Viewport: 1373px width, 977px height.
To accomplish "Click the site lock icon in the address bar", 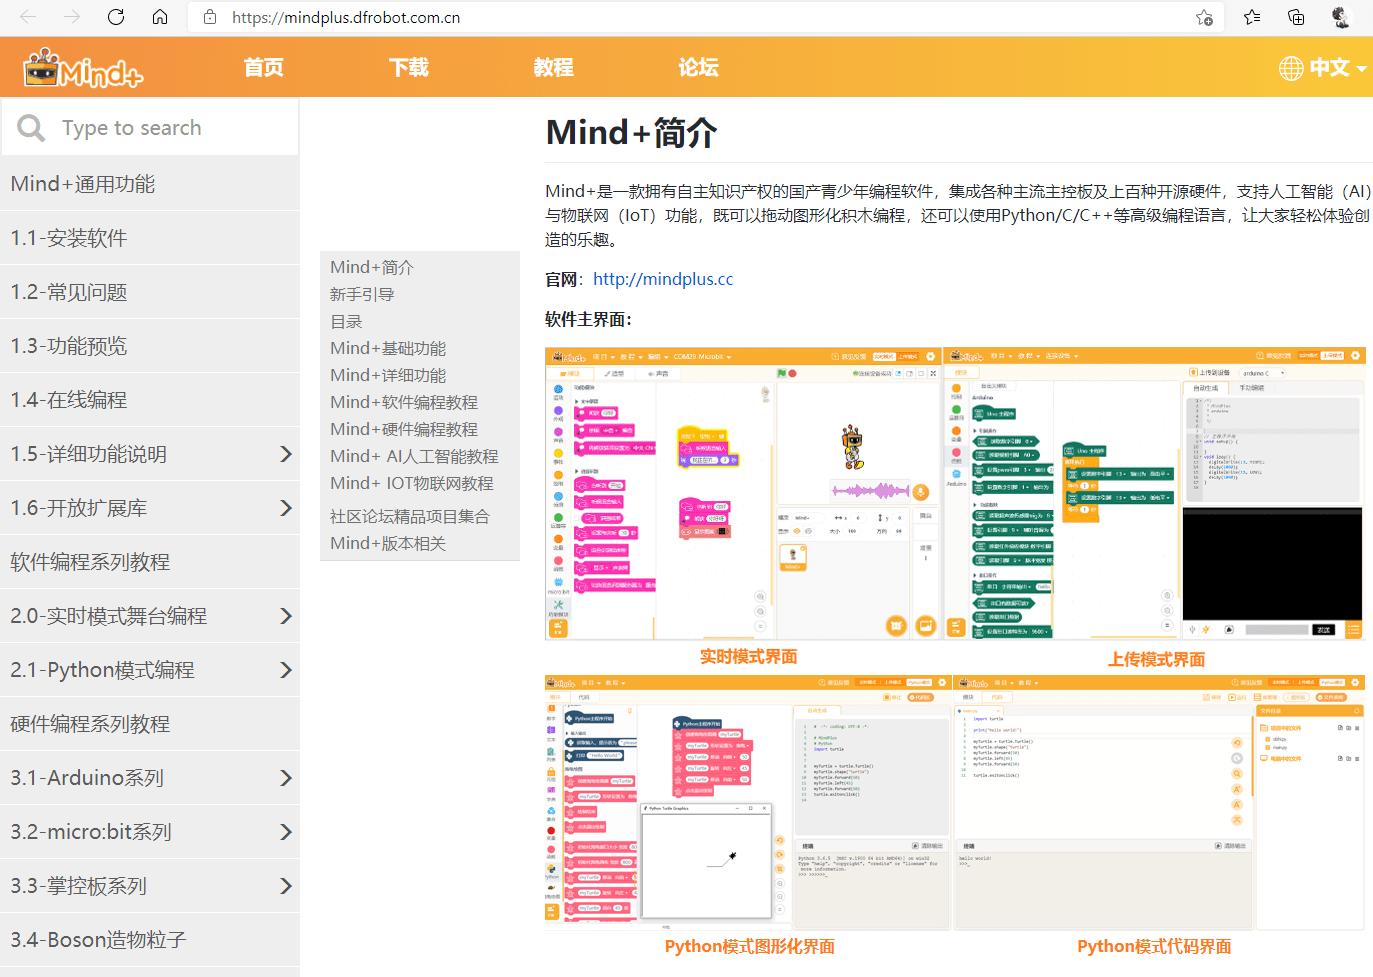I will (210, 17).
